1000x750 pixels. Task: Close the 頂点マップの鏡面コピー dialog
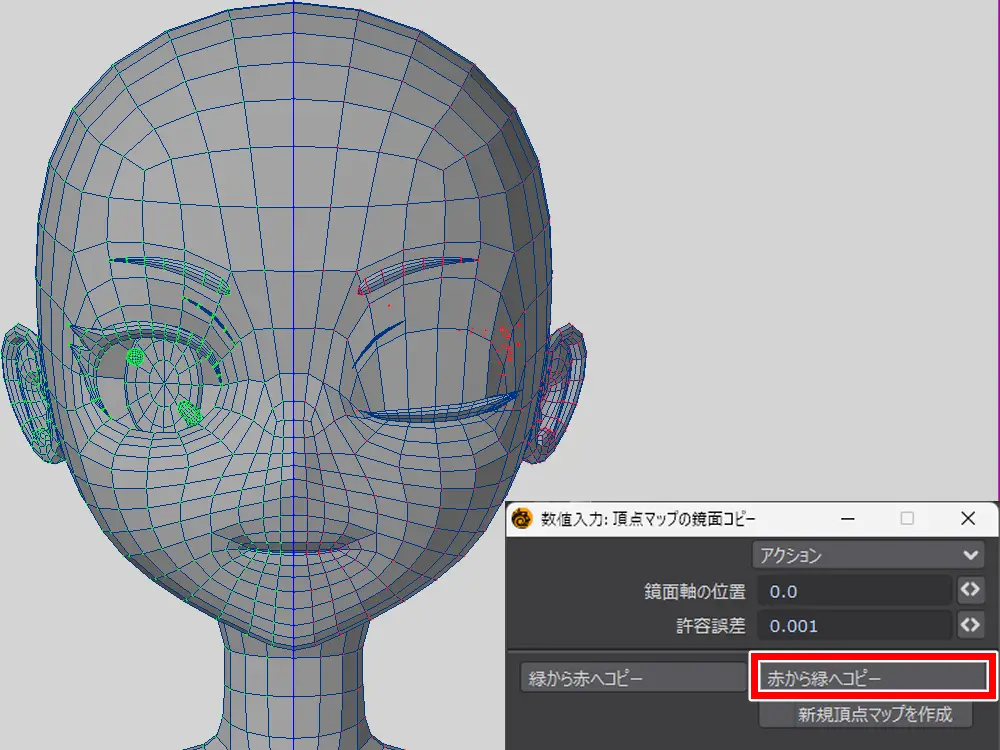point(967,519)
